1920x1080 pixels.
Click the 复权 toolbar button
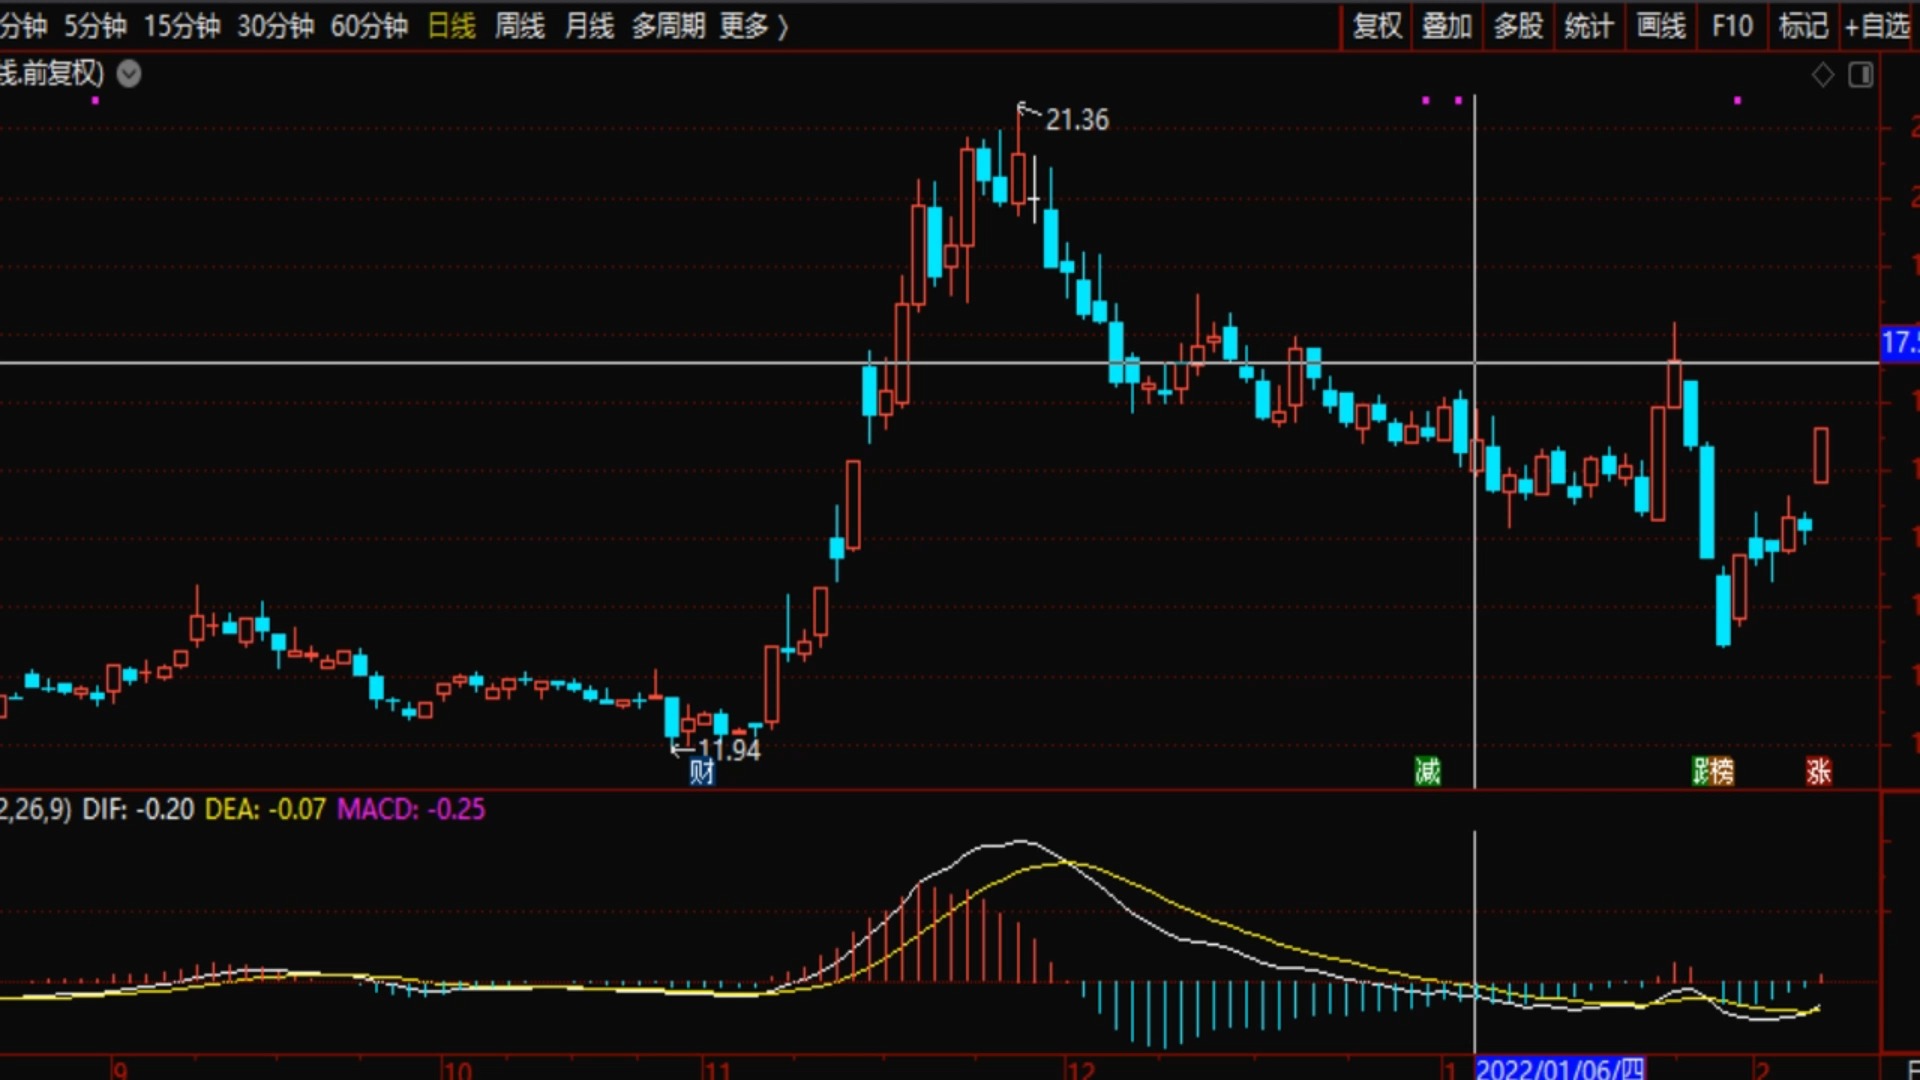1377,26
